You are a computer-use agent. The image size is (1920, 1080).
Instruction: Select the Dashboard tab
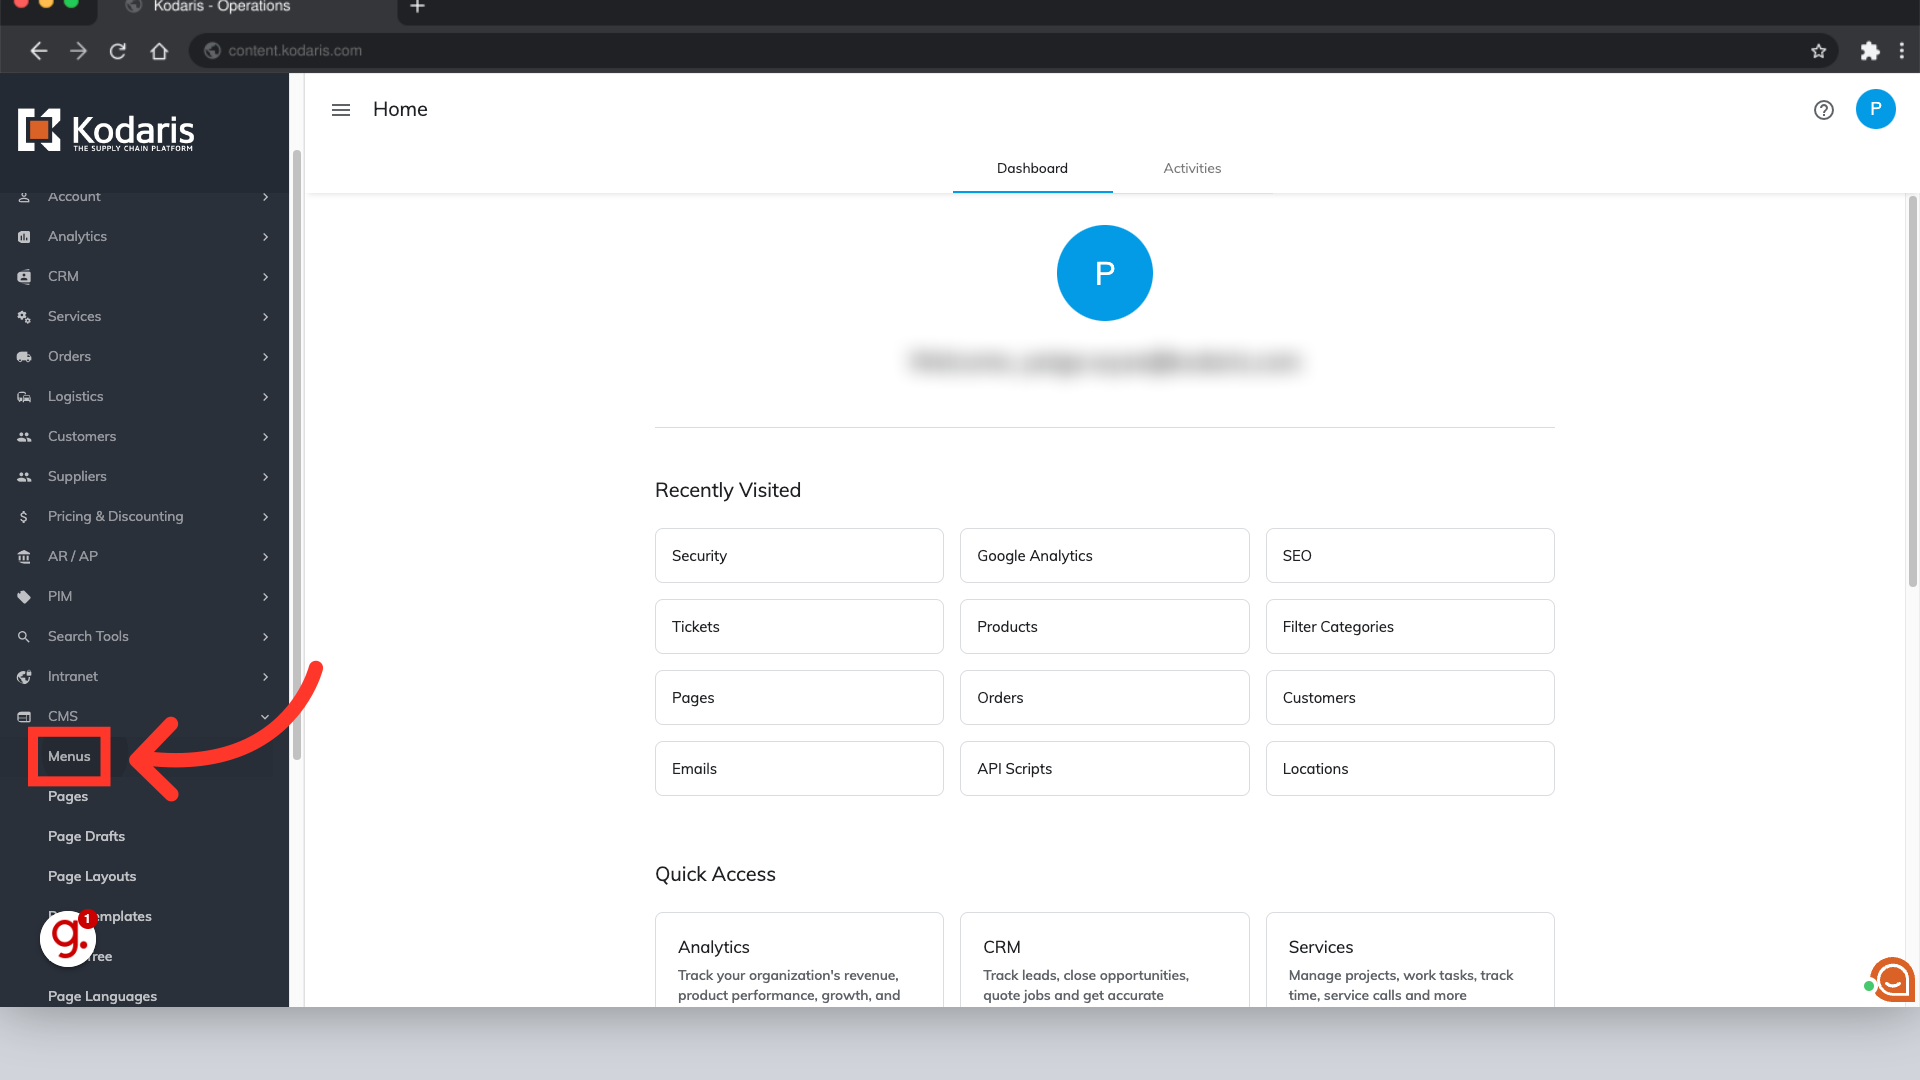pos(1031,168)
